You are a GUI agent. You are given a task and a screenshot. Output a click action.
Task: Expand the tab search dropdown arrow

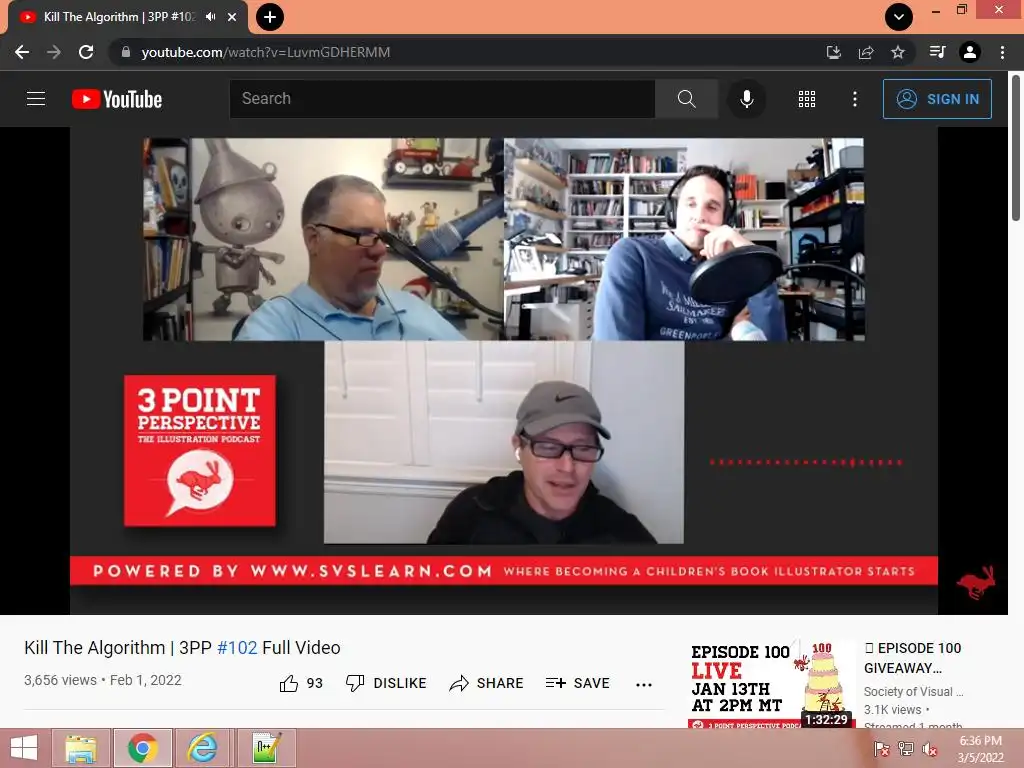[x=899, y=17]
